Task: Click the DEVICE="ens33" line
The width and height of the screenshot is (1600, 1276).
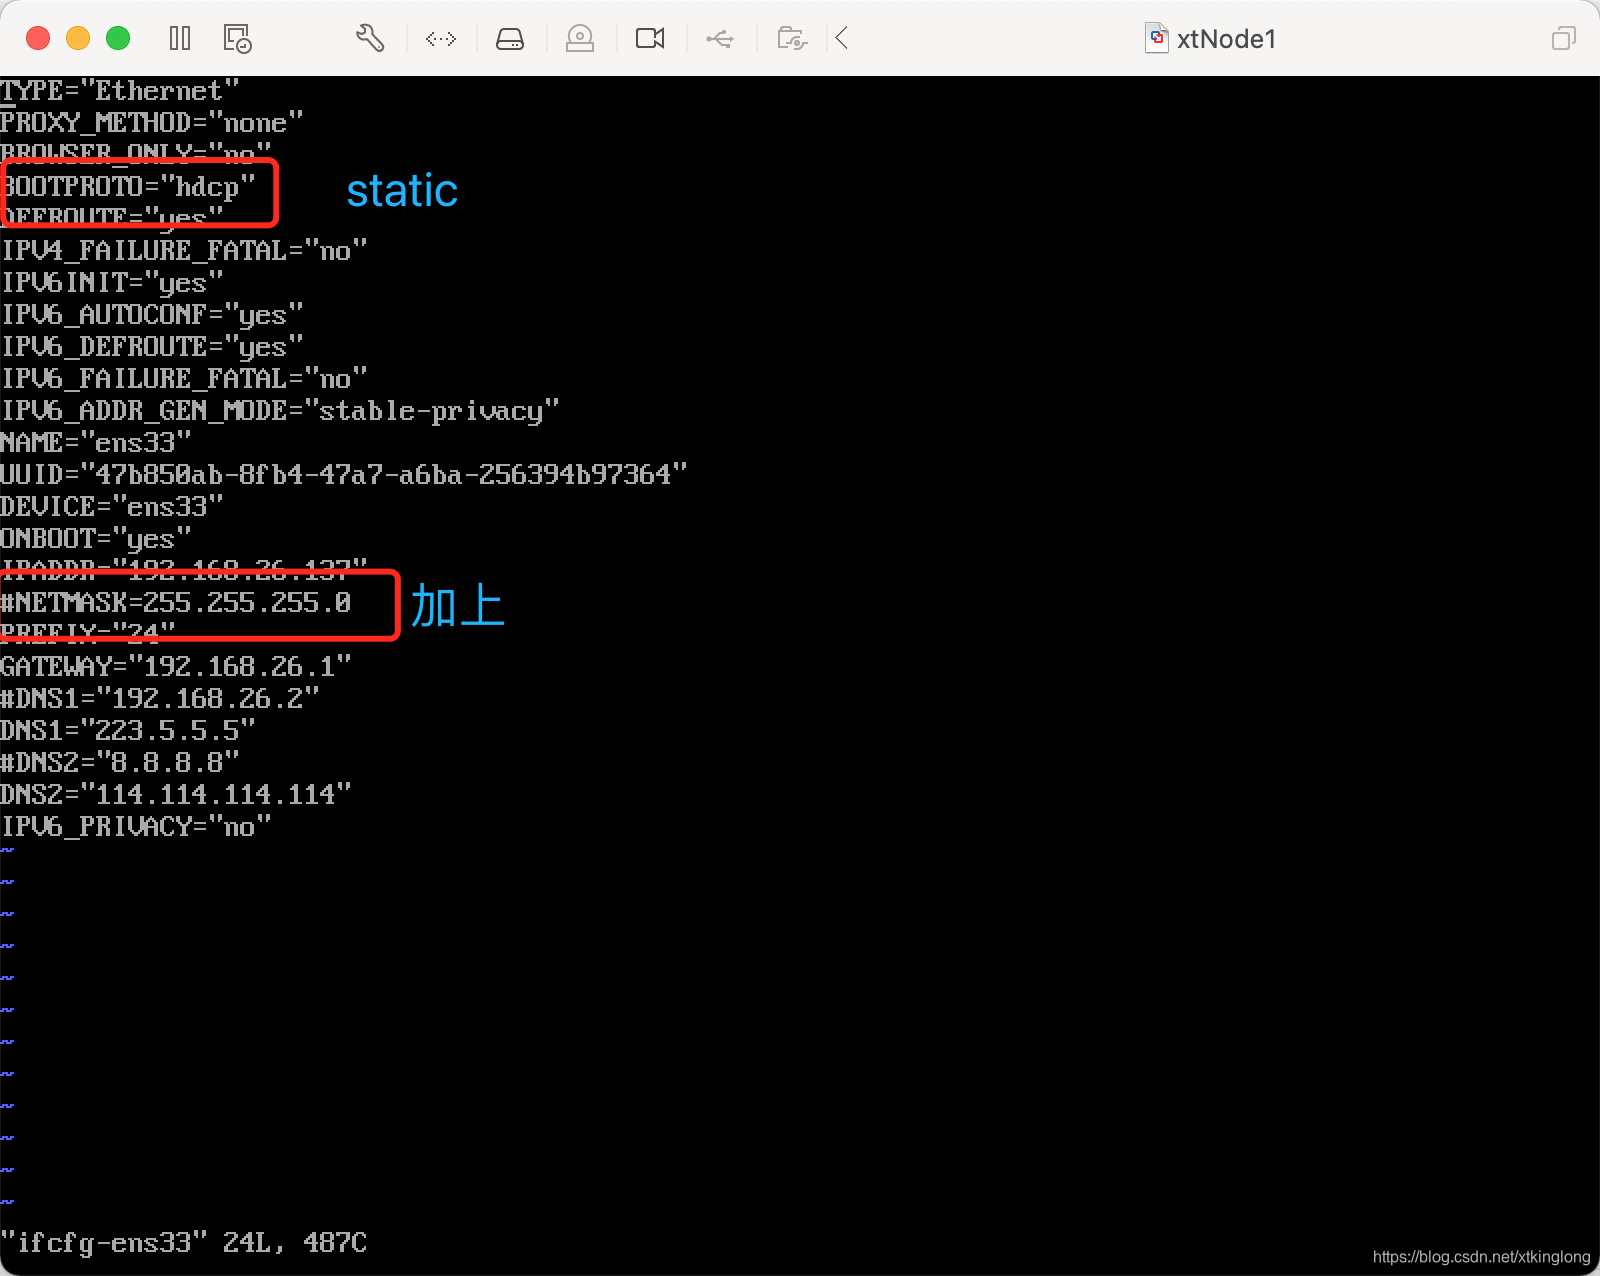Action: (112, 507)
